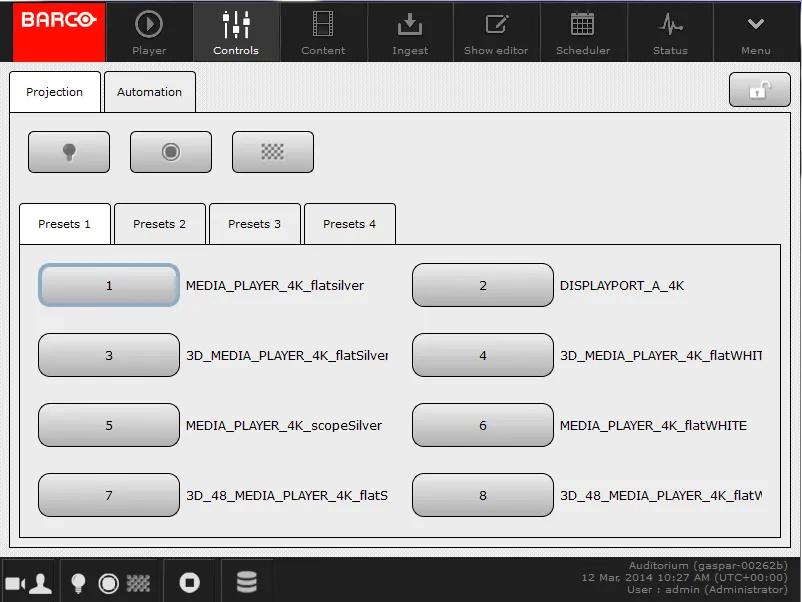The height and width of the screenshot is (602, 802).
Task: Open the Scheduler calendar
Action: pos(582,32)
